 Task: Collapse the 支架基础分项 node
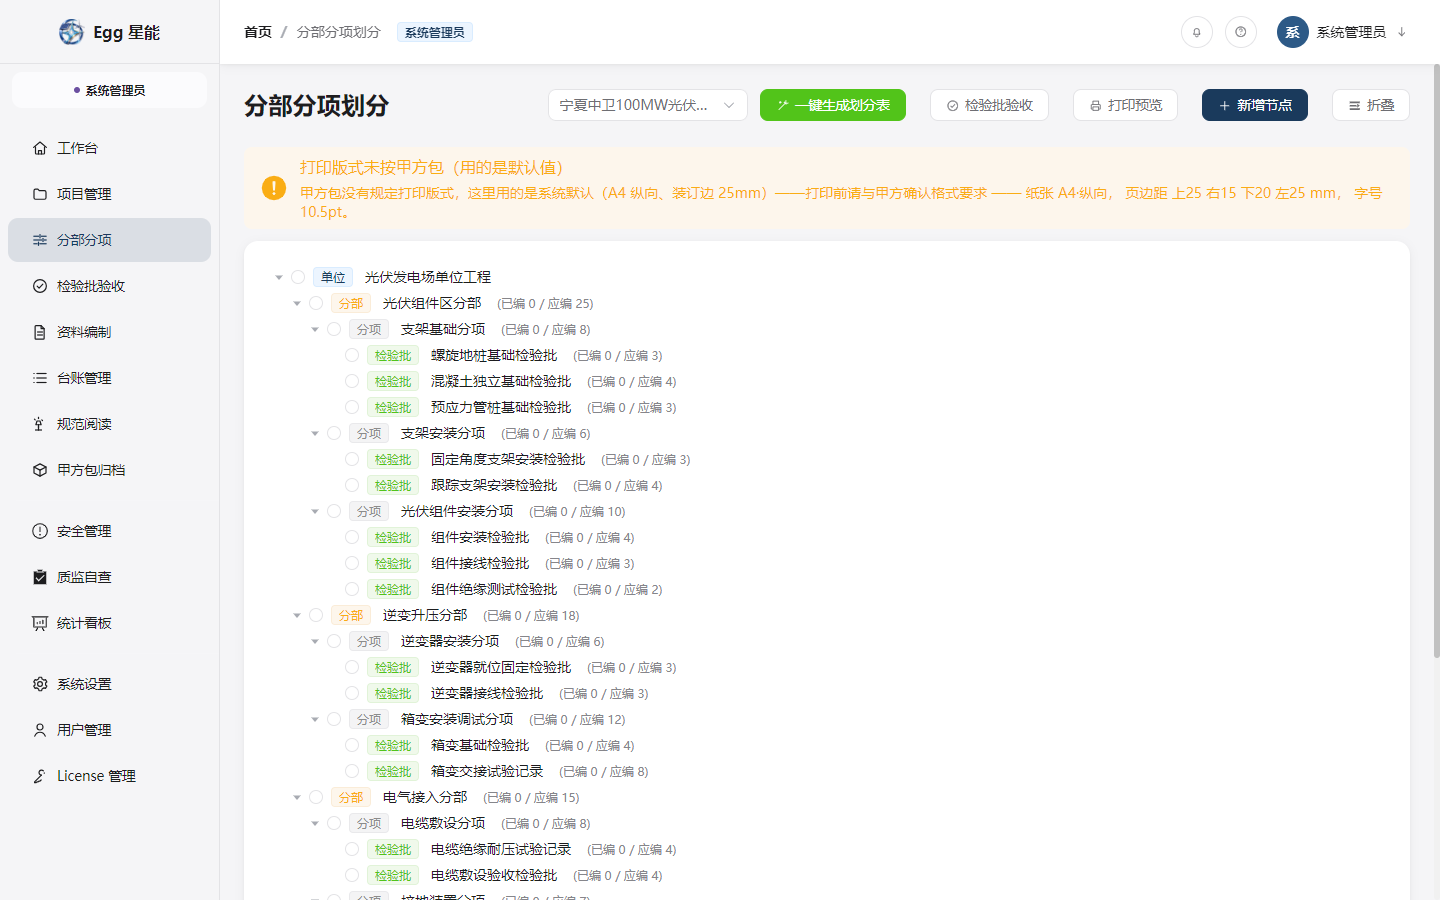tap(315, 329)
